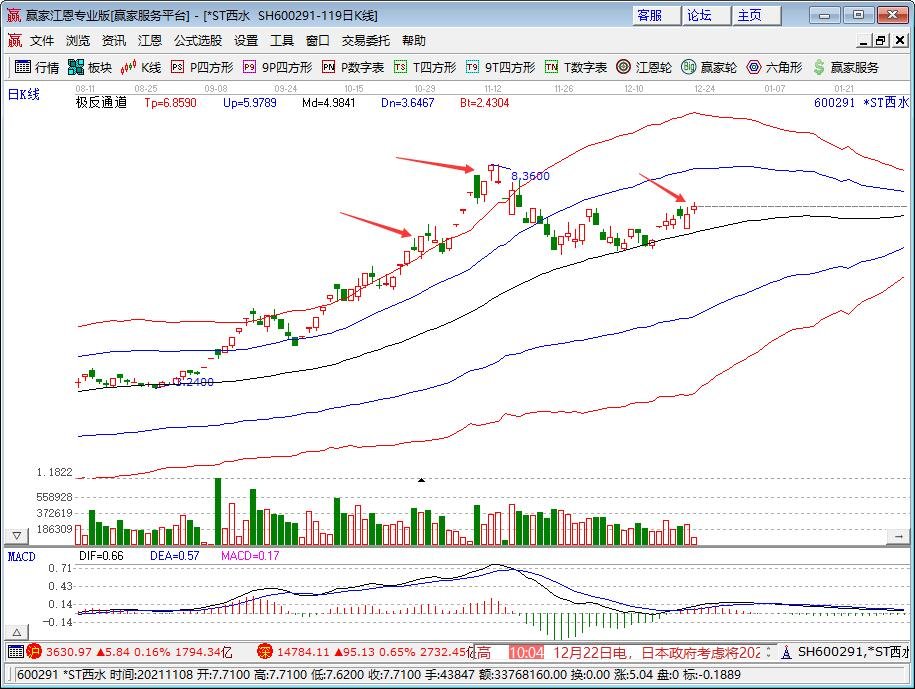Screen dimensions: 915x689
Task: Click the DEA=0.57 value
Action: [x=174, y=556]
